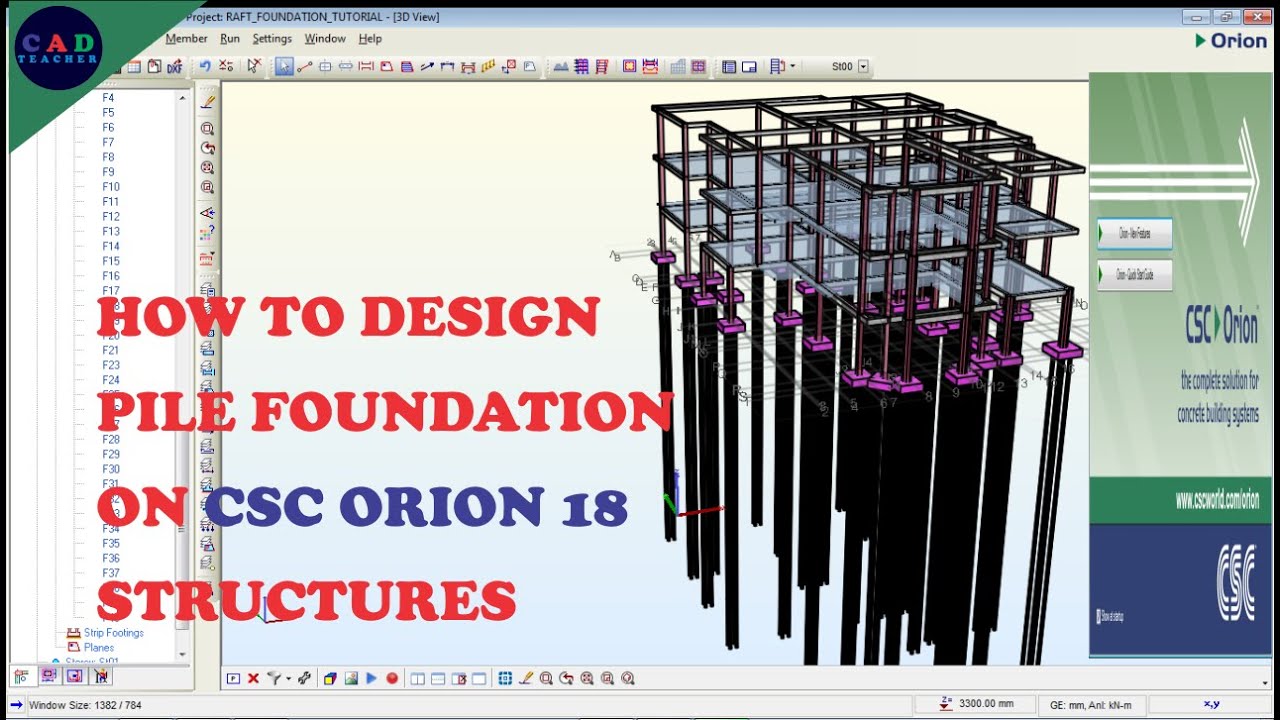Click the 3D cube view icon in bottom toolbar
1280x720 pixels.
pyautogui.click(x=330, y=678)
